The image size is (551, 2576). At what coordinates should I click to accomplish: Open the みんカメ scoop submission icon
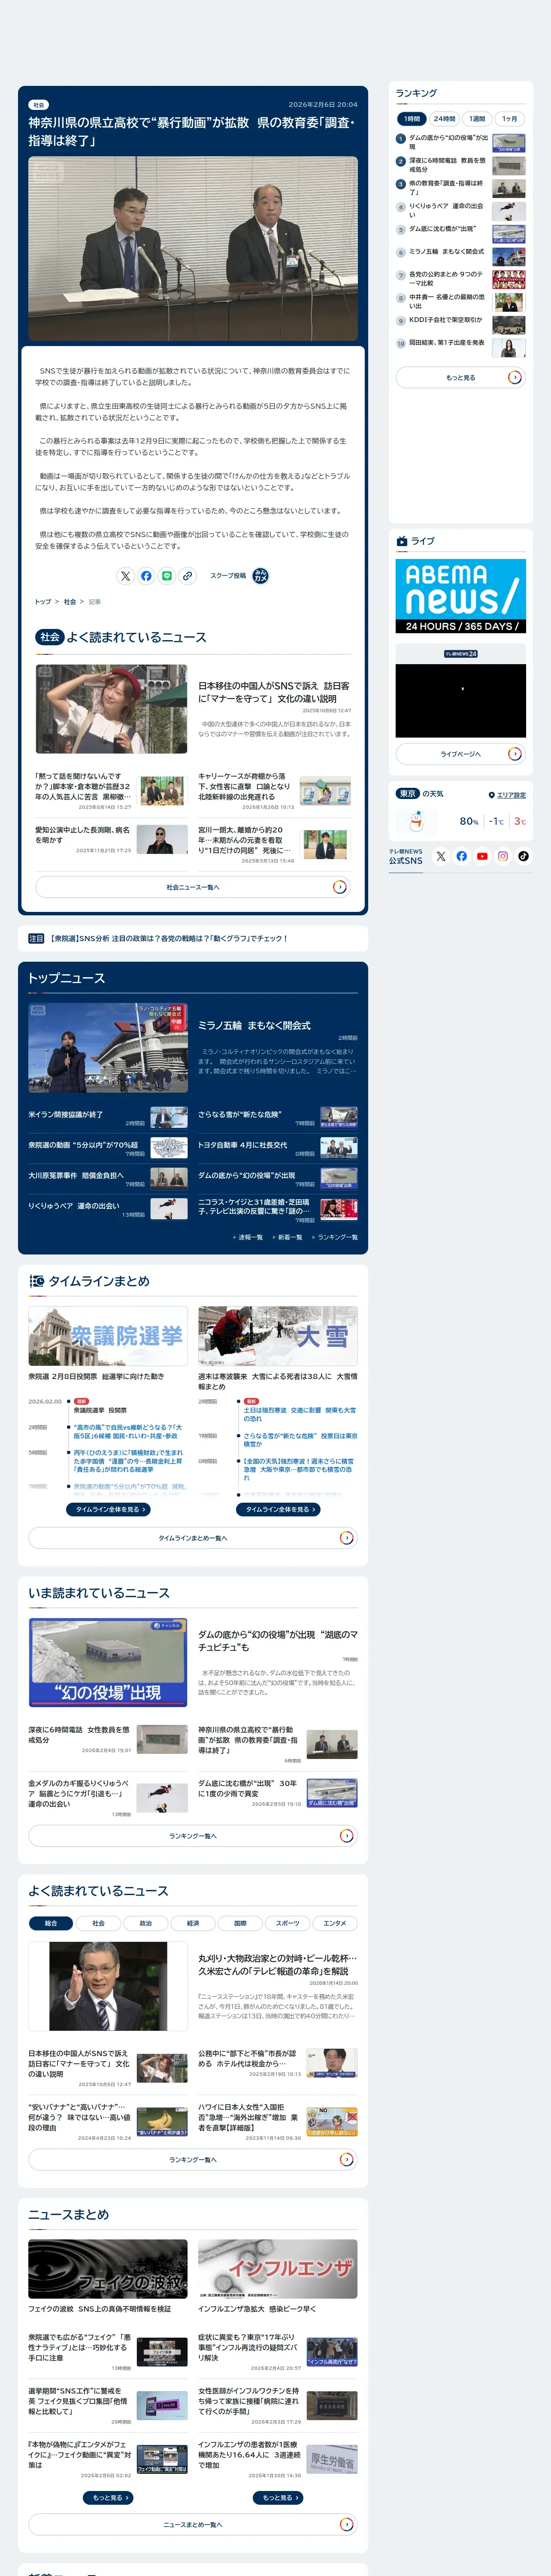pos(260,576)
